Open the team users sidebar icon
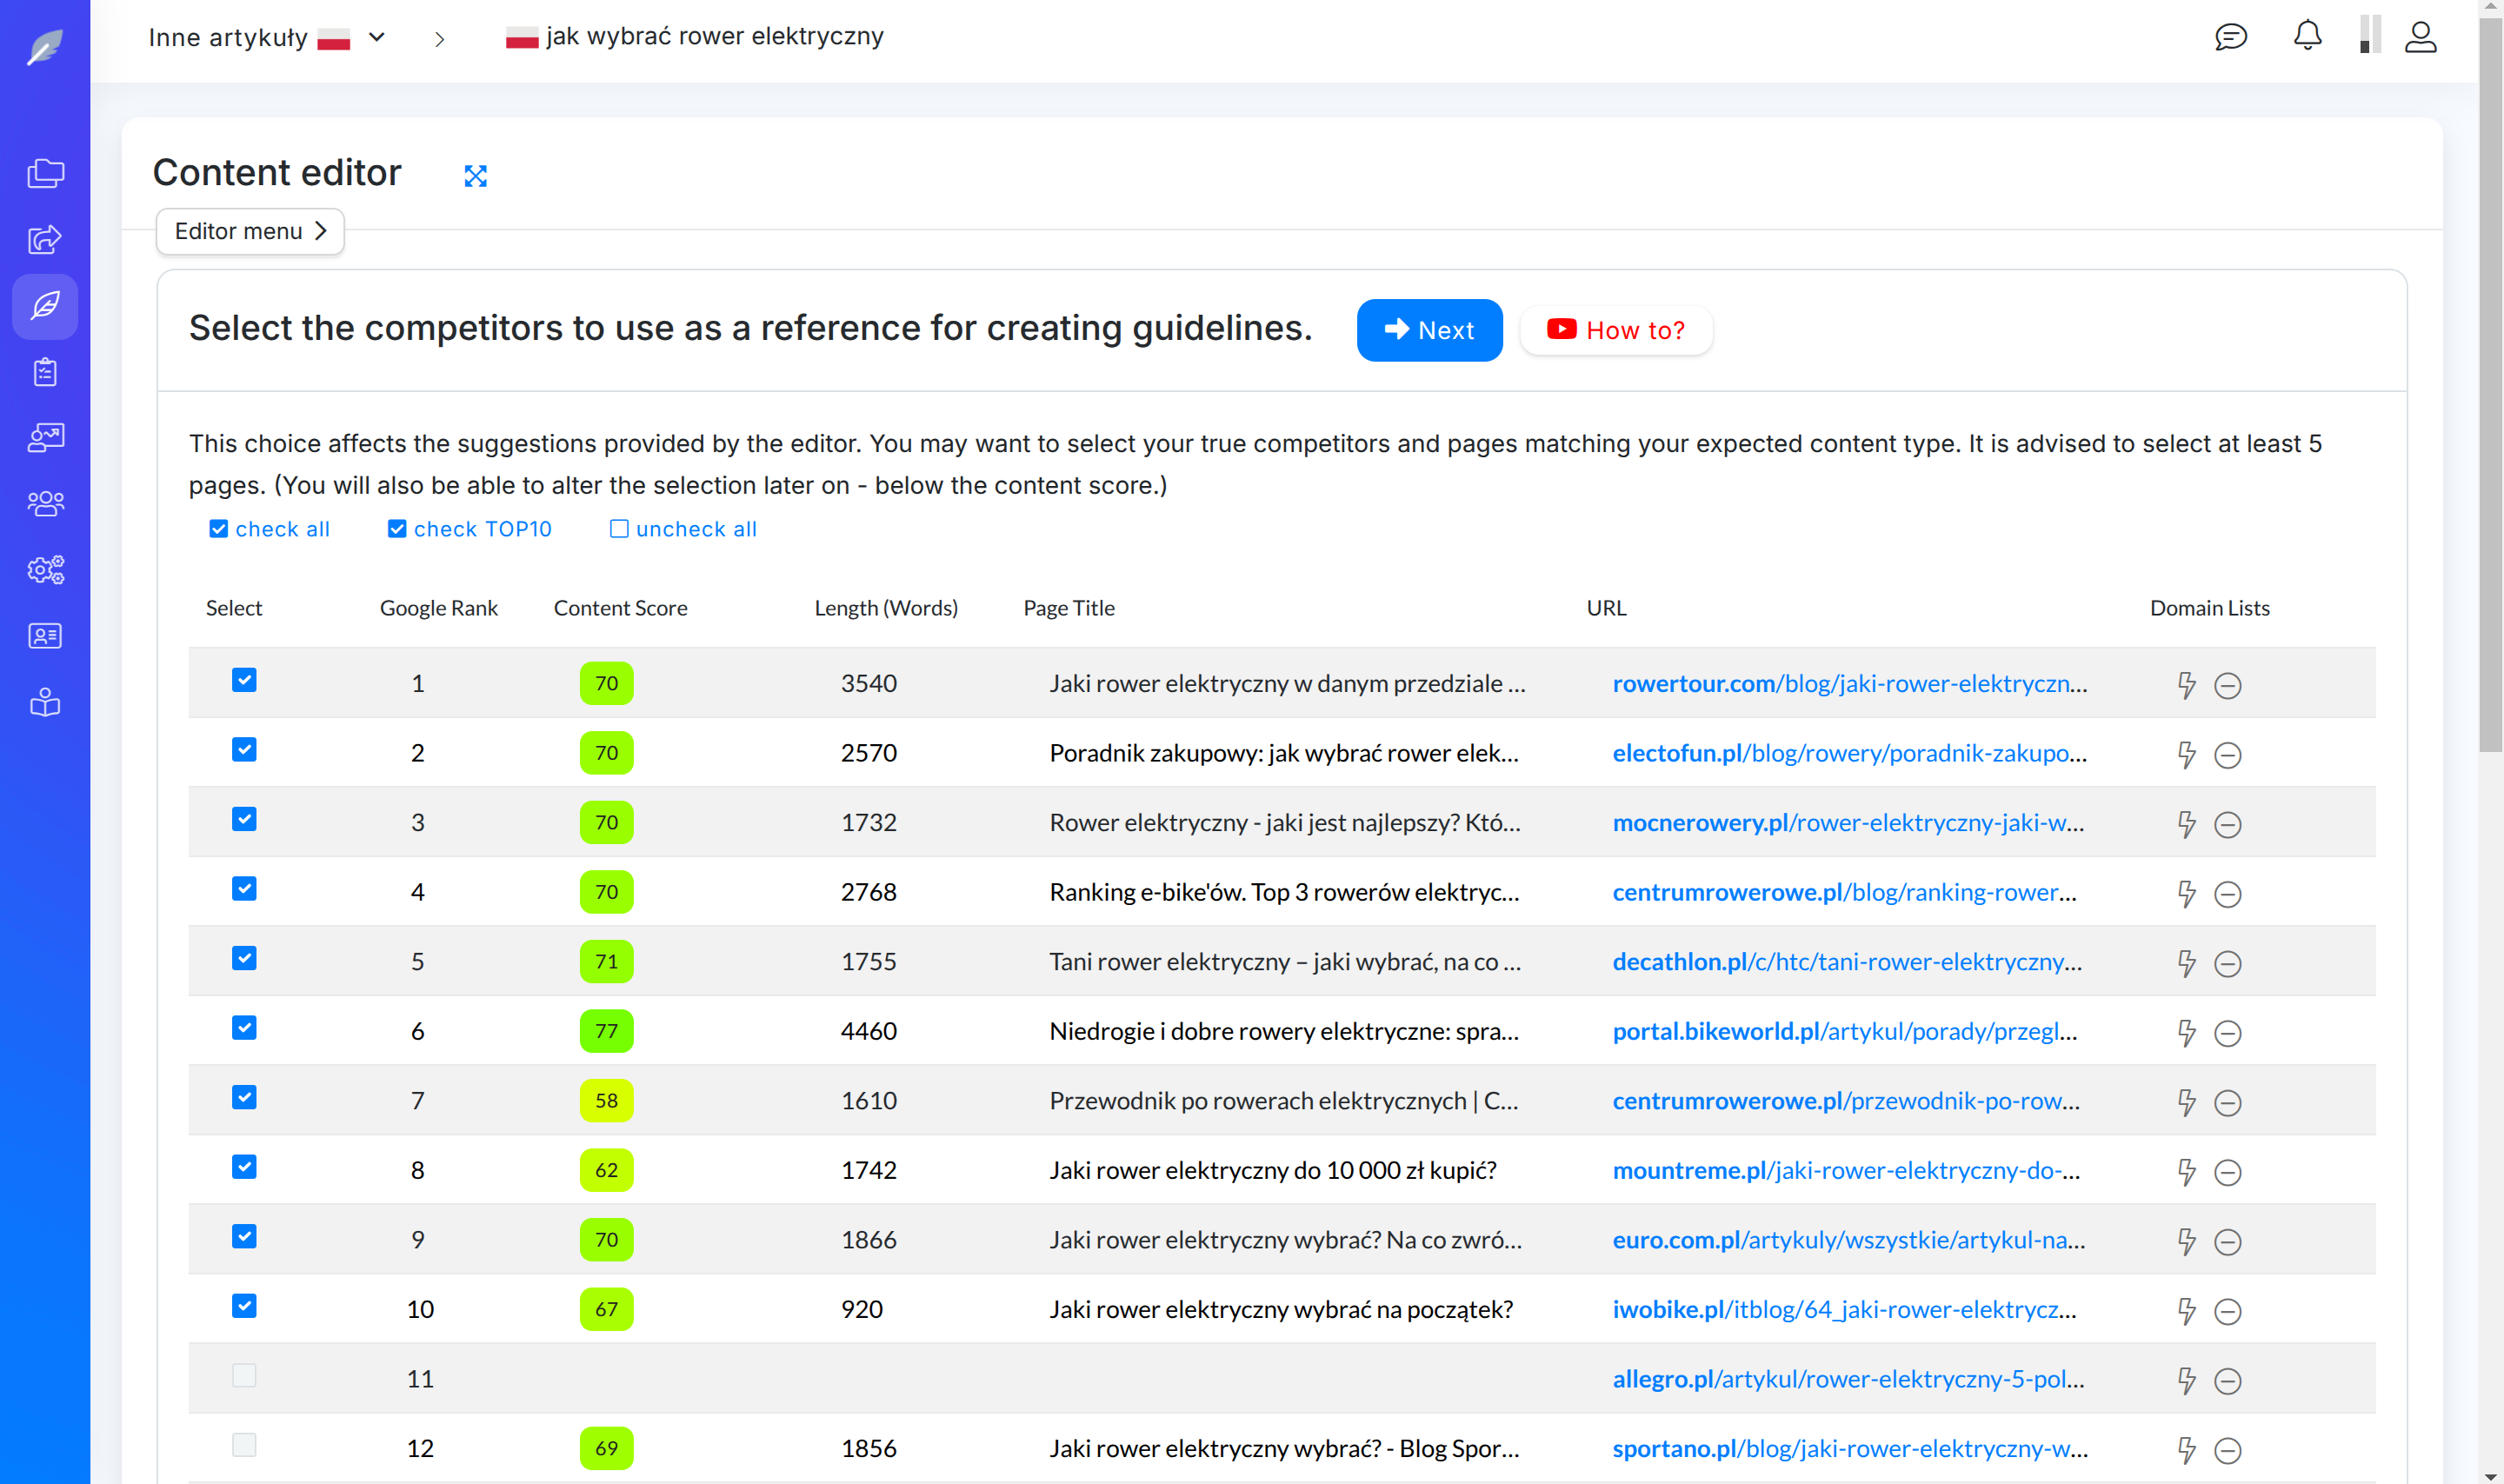 [45, 503]
